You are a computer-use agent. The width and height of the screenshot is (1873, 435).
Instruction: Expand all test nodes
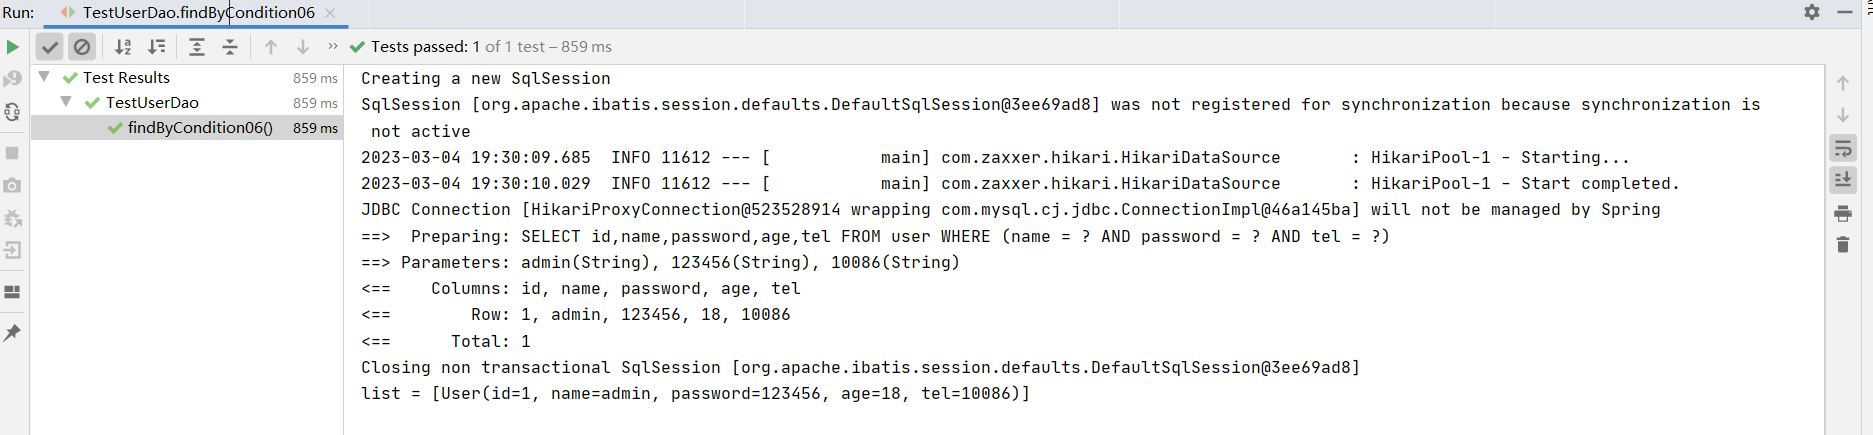click(x=197, y=47)
